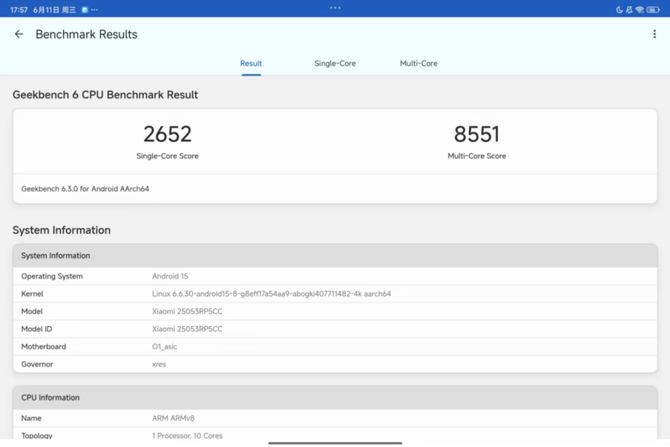The height and width of the screenshot is (447, 670).
Task: Open the Single-Core tab
Action: [x=335, y=63]
